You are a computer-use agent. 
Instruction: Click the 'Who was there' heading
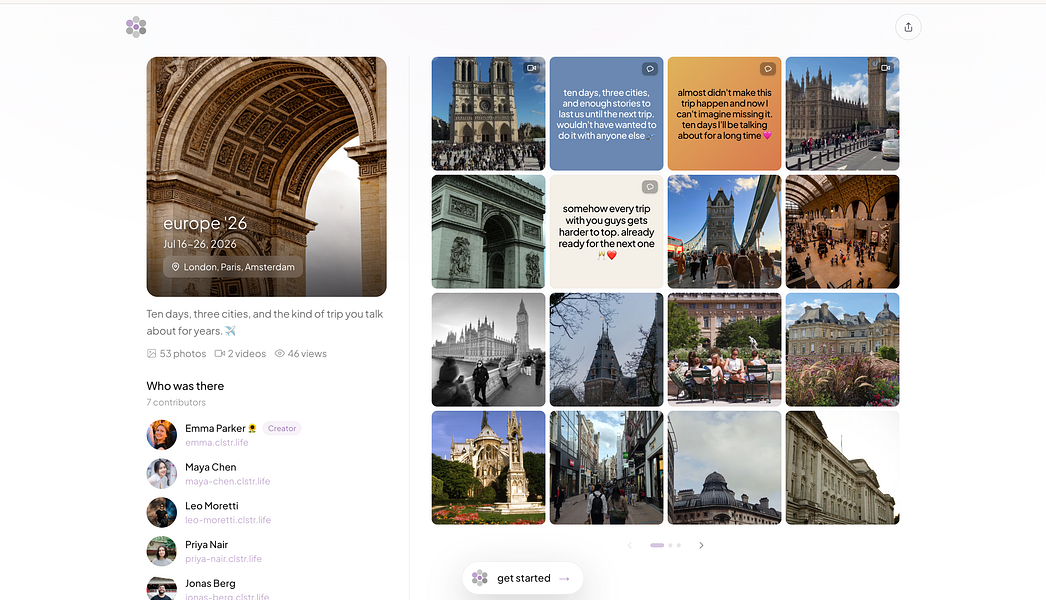tap(185, 386)
